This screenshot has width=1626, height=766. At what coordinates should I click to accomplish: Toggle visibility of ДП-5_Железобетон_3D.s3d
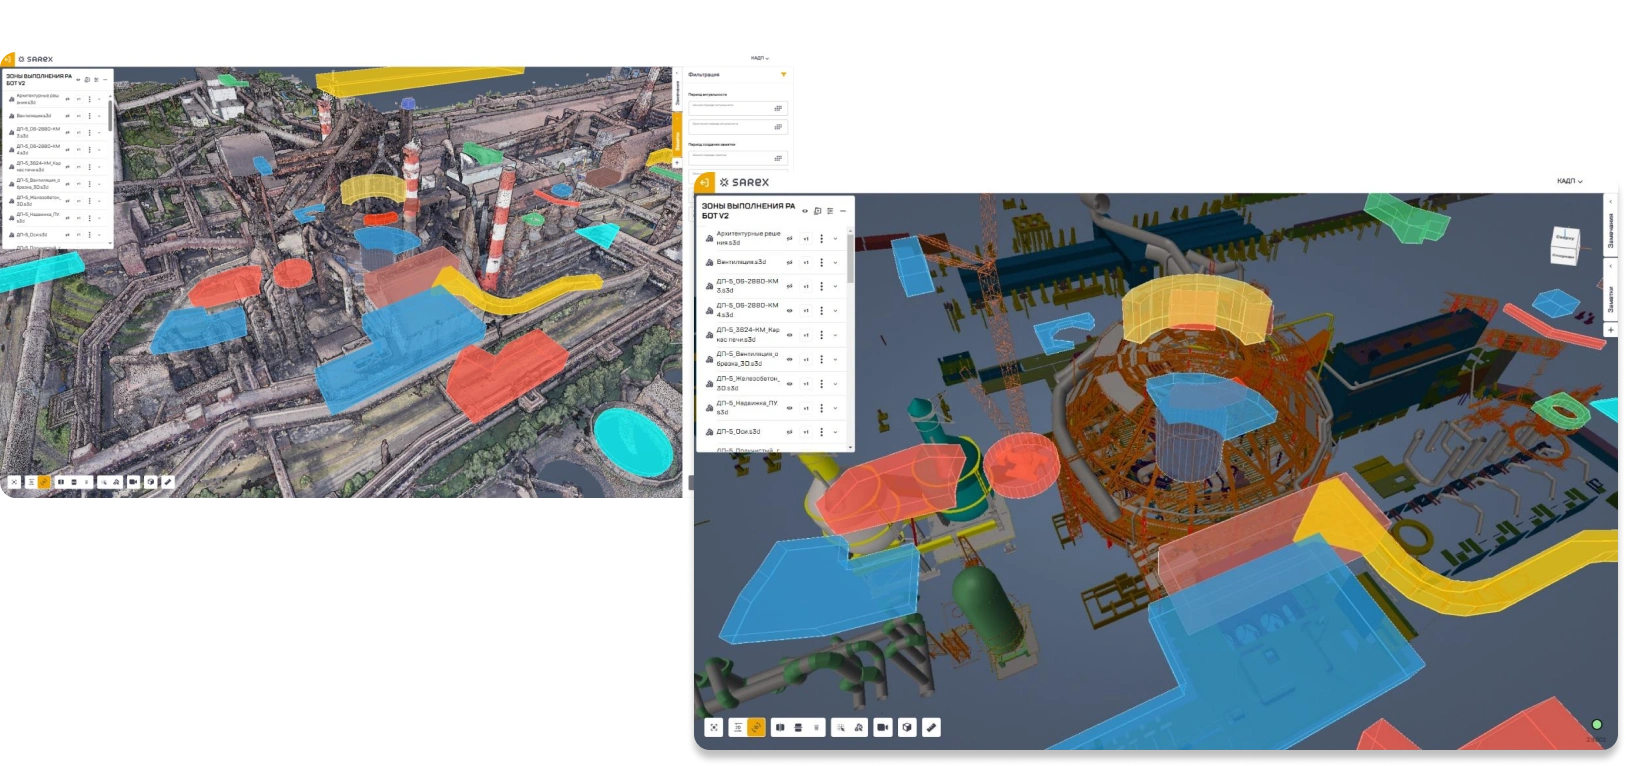pos(790,383)
